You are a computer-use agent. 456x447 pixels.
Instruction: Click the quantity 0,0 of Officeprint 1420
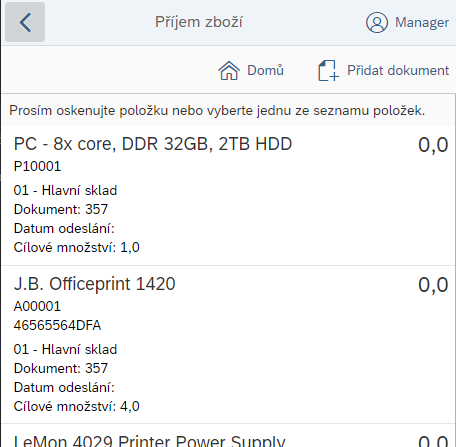point(433,285)
